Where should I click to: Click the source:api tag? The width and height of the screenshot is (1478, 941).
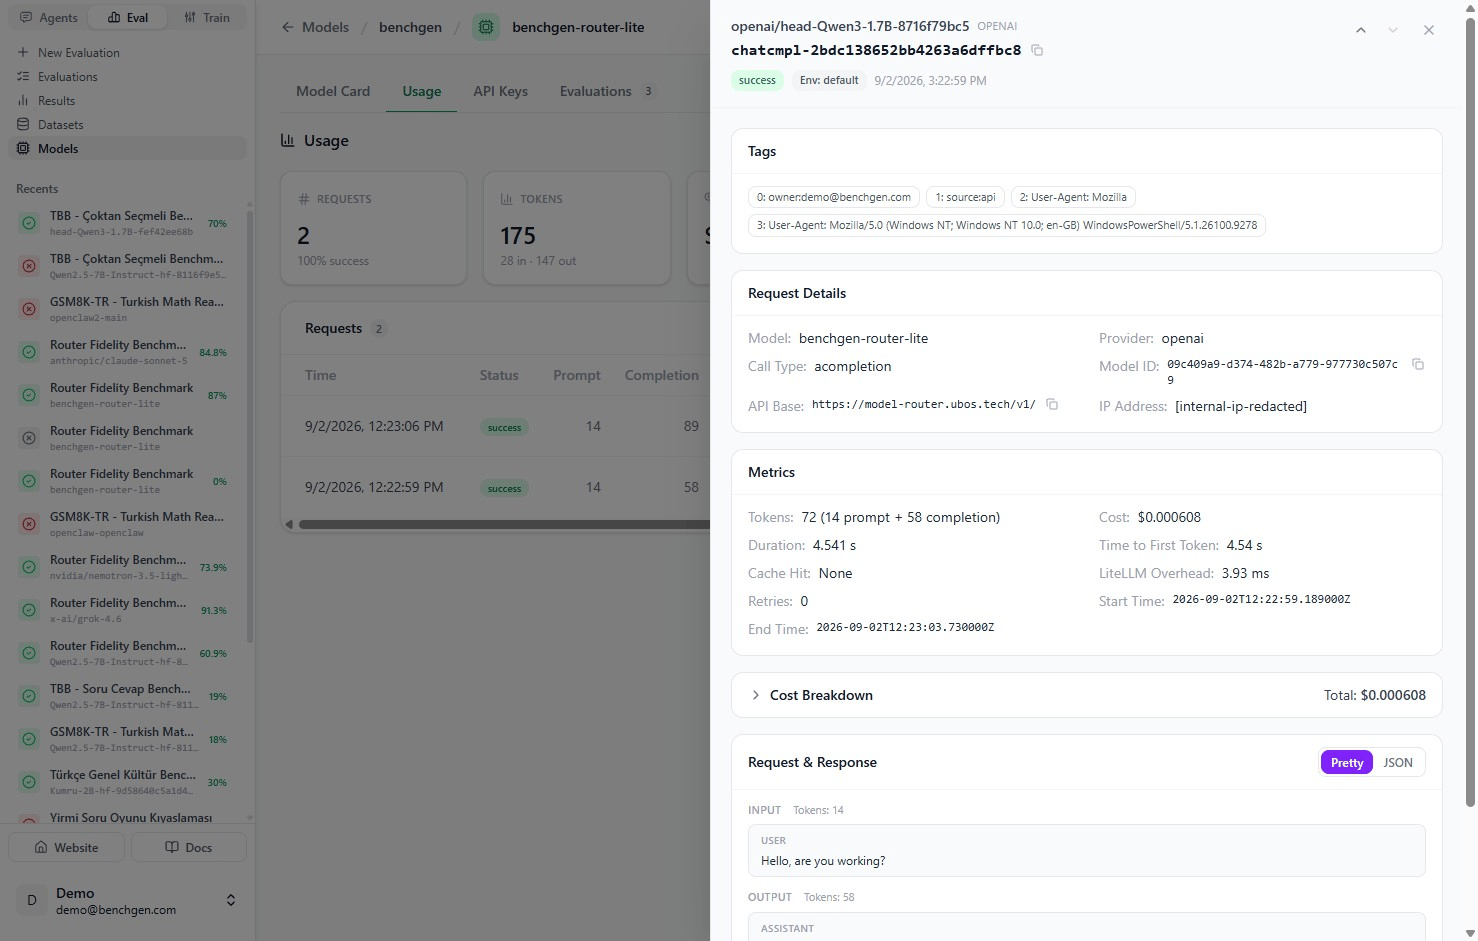point(965,197)
